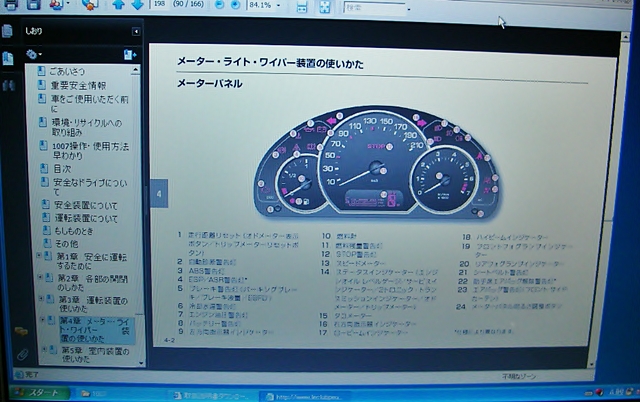Click bookmarks panel scroll down arrow
The image size is (640, 402).
141,363
